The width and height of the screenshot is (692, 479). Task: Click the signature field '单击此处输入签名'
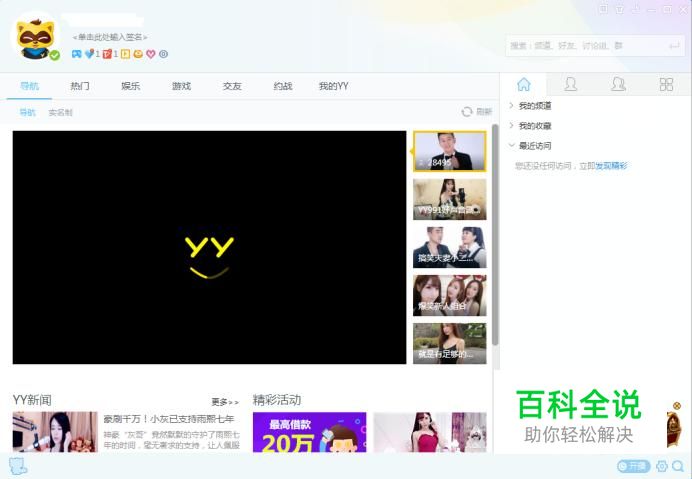click(x=110, y=38)
